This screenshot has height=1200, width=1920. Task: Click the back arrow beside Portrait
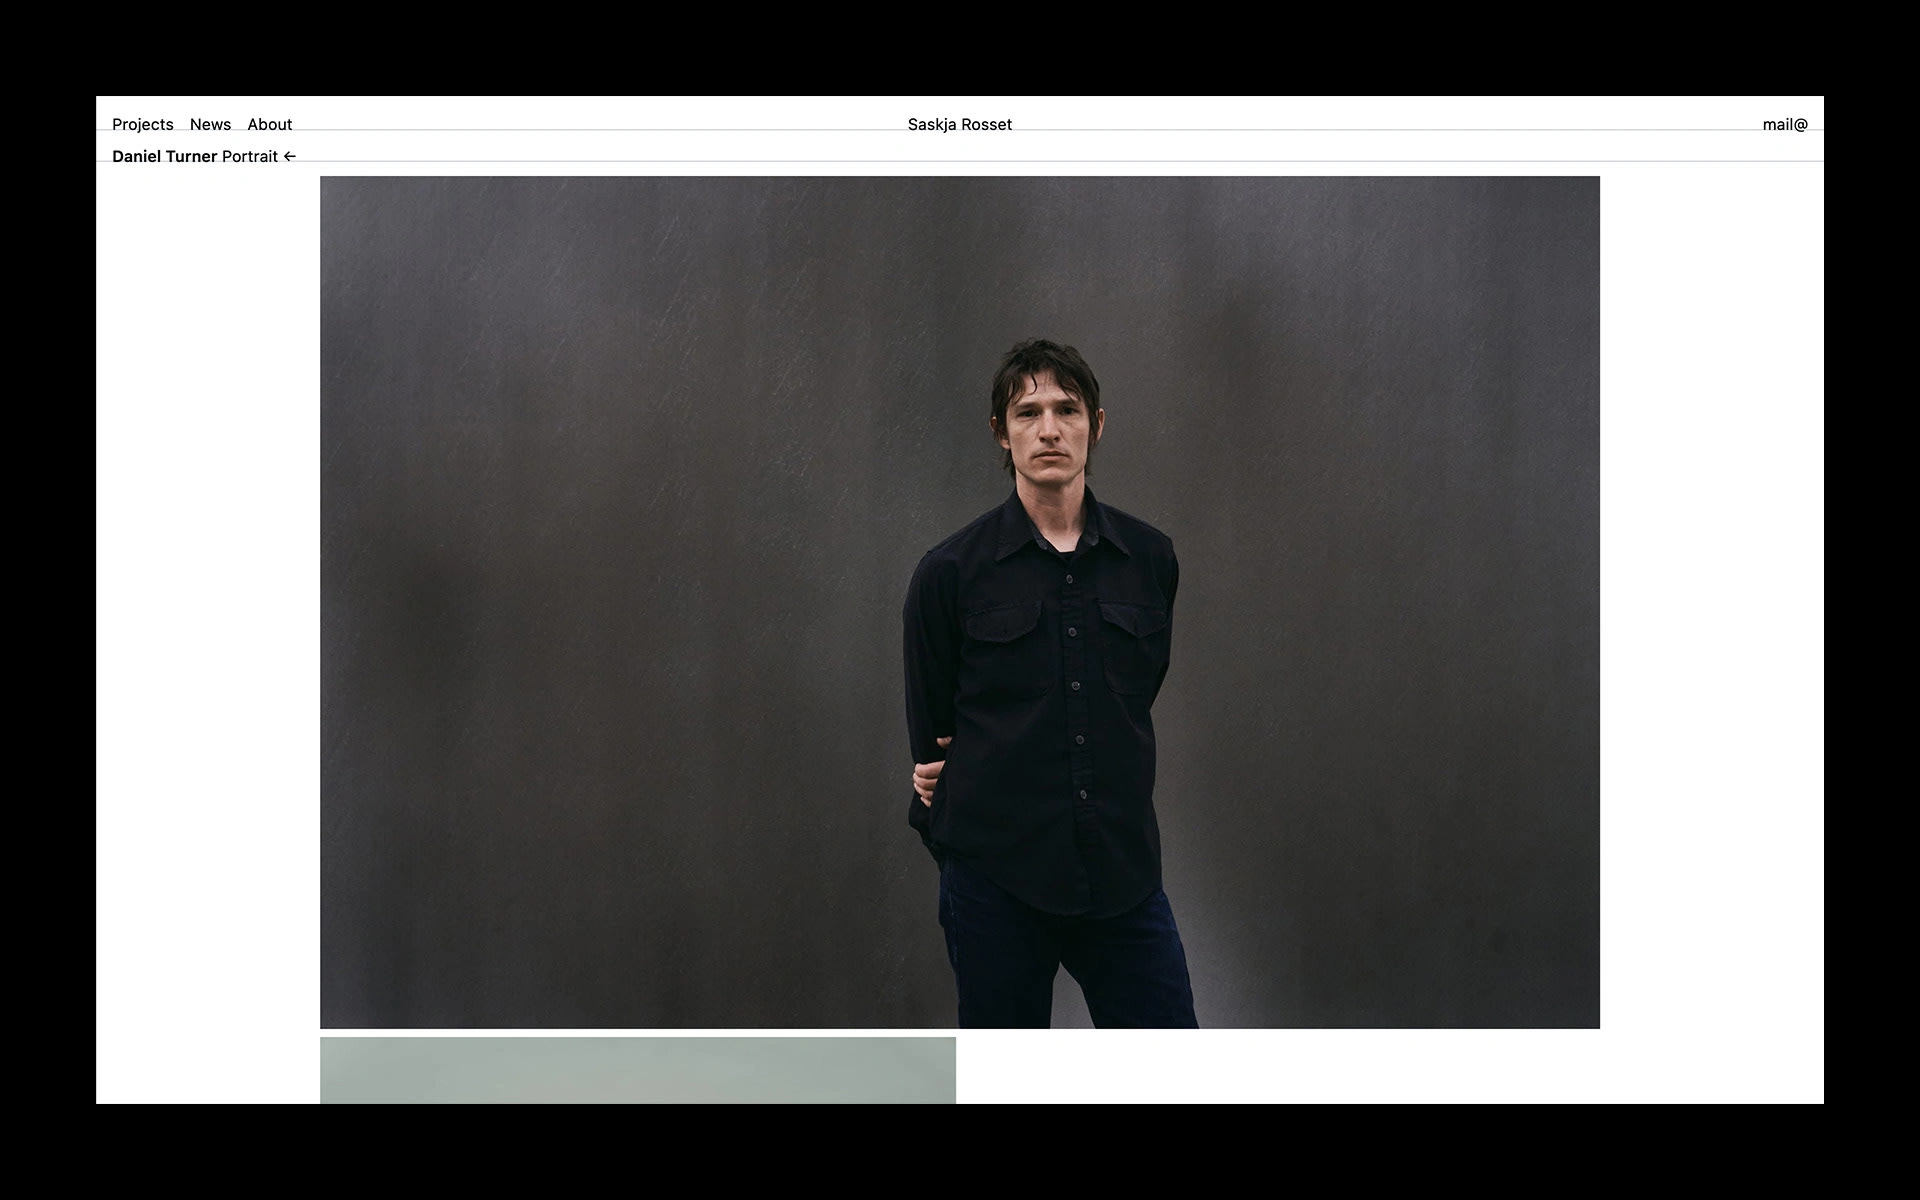290,156
